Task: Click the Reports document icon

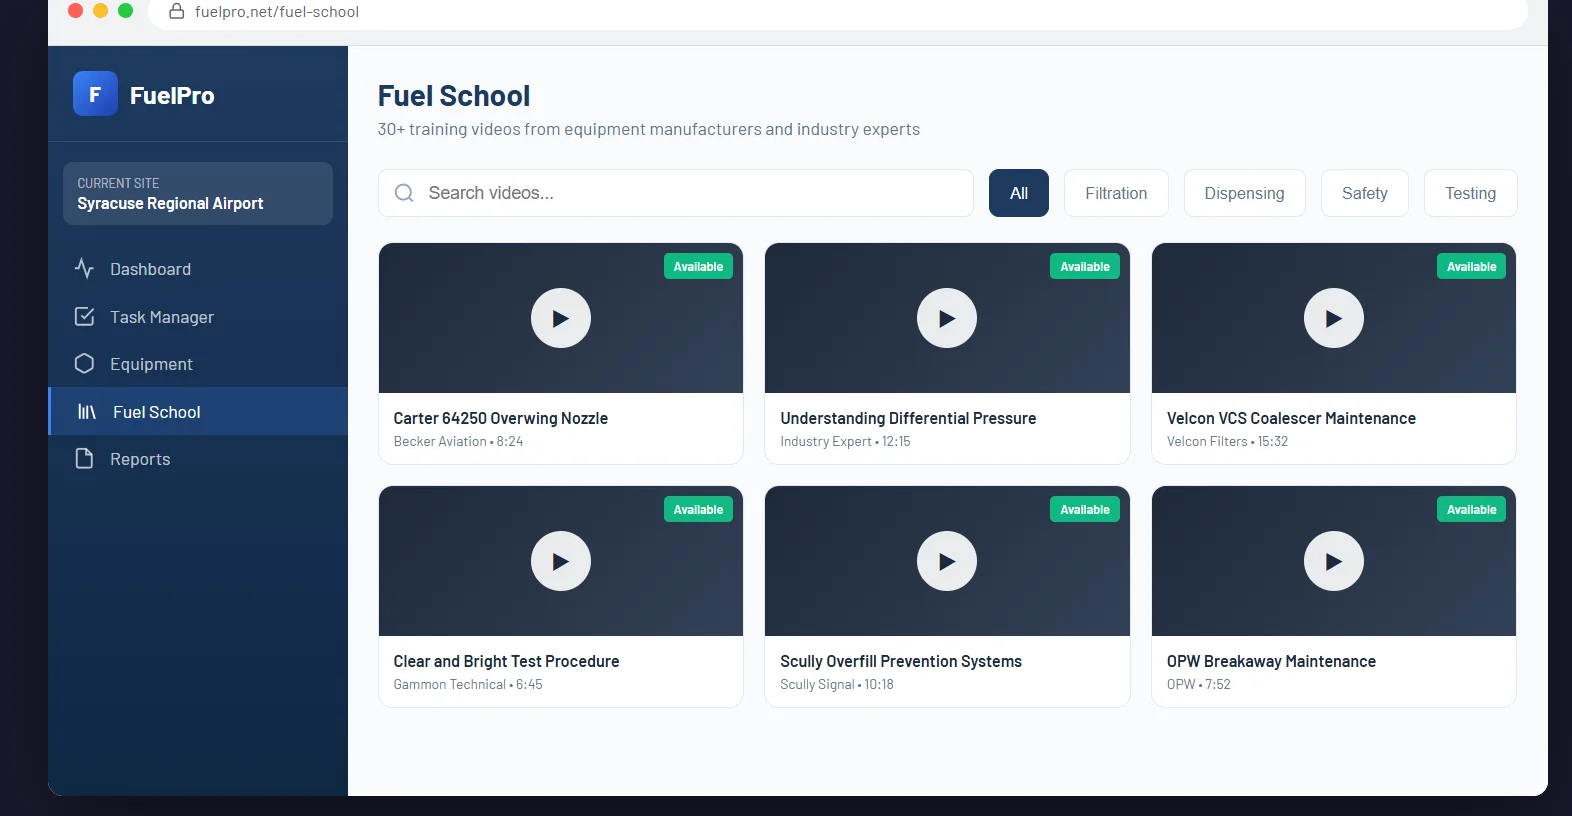Action: click(84, 459)
